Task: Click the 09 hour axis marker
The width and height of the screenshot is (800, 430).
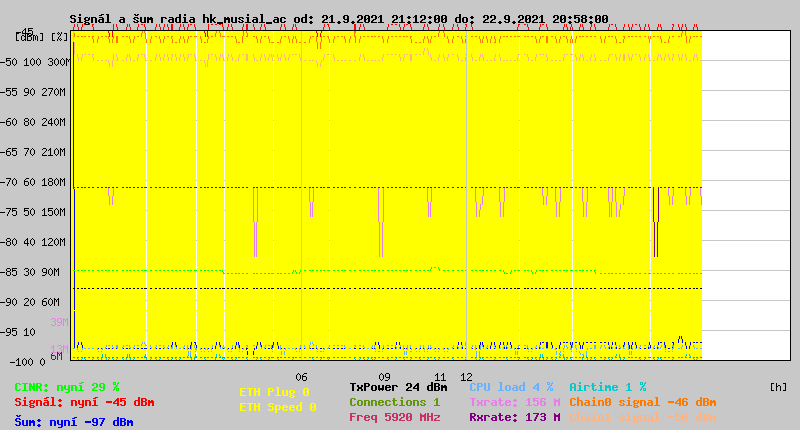Action: tap(384, 349)
